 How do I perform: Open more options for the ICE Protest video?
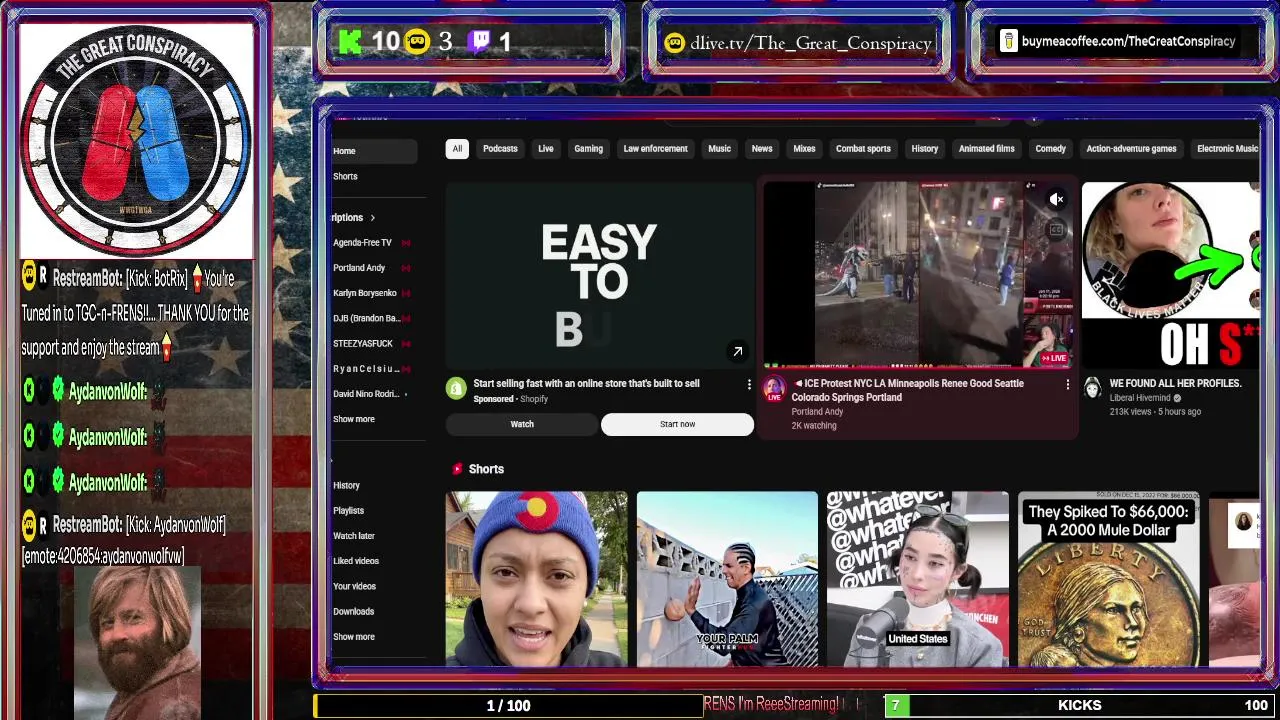point(1067,384)
